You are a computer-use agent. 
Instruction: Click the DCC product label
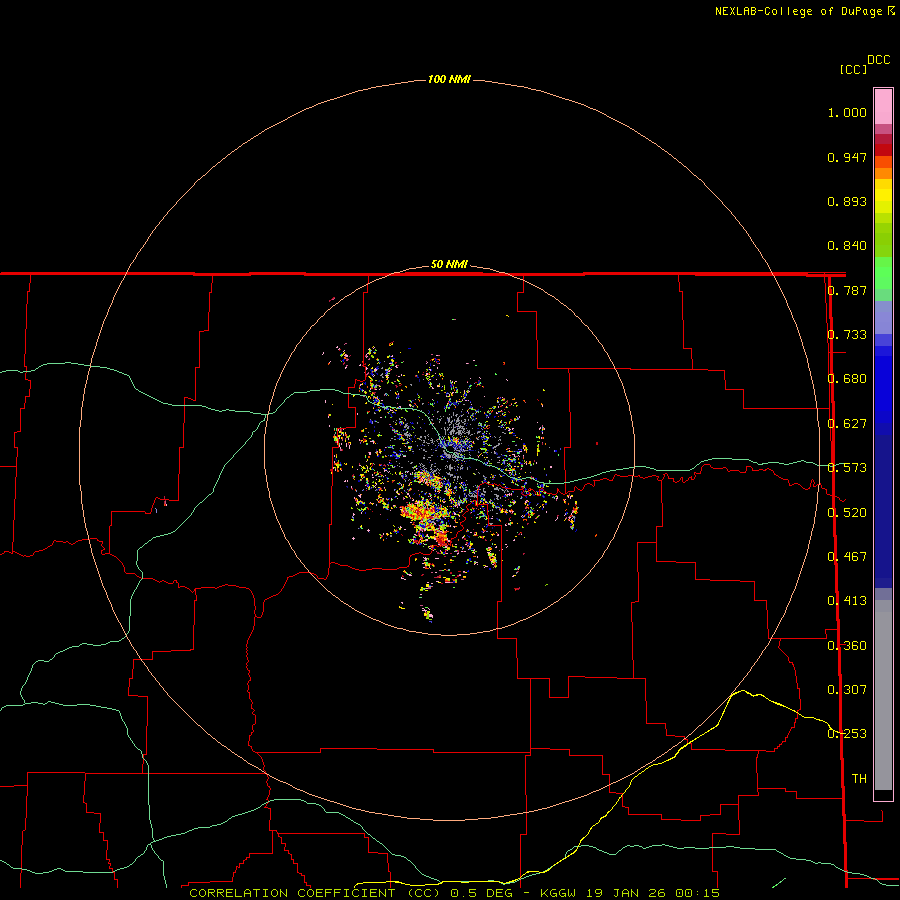coord(879,60)
